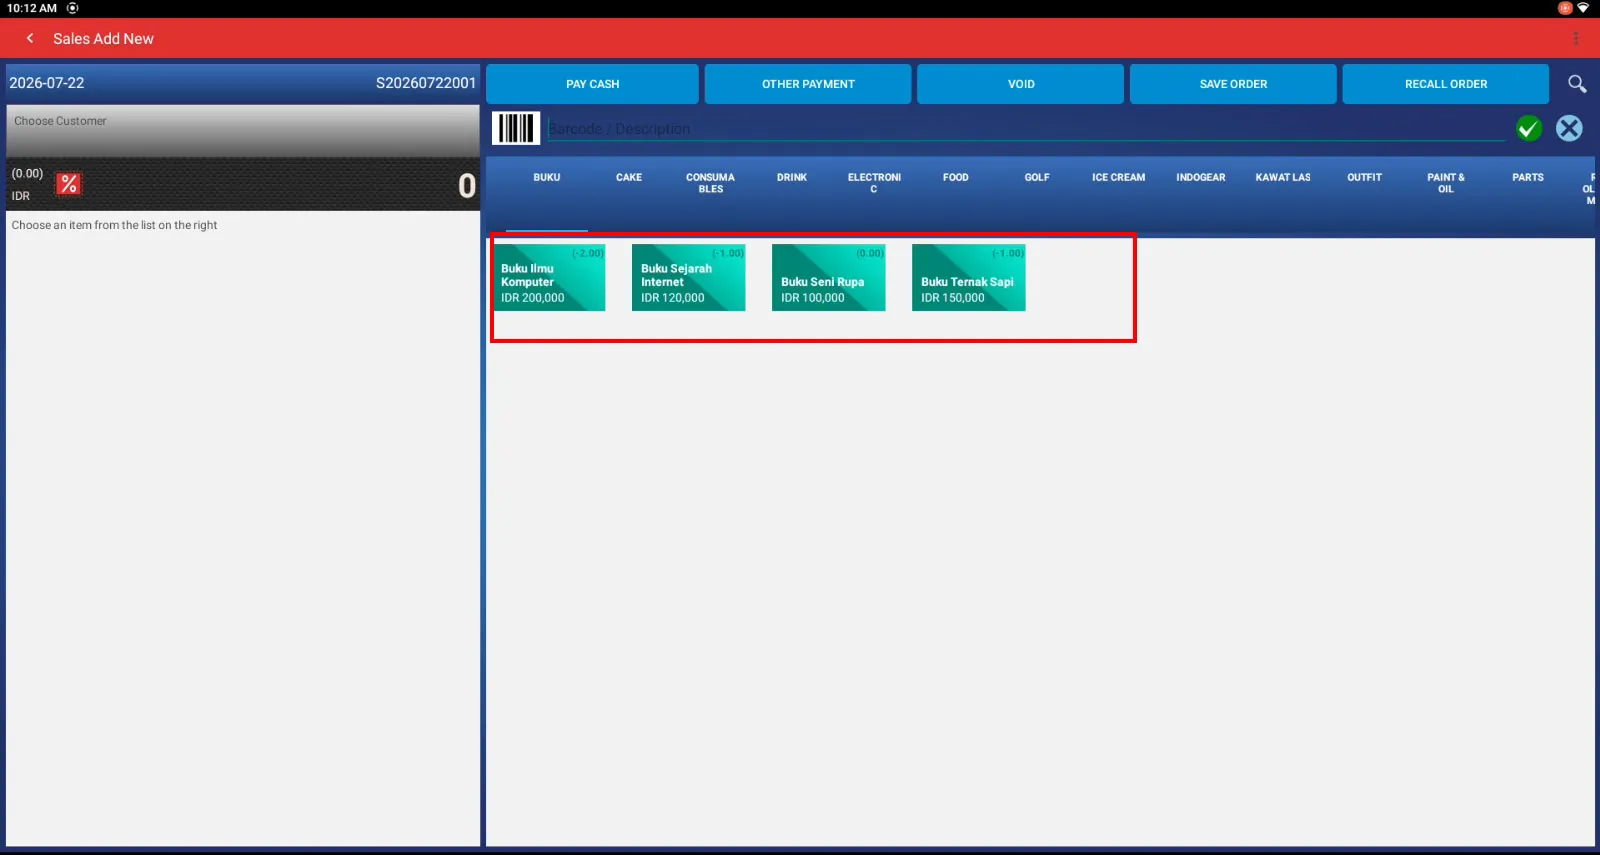The image size is (1600, 855).
Task: Open the red percent discount icon
Action: coord(68,184)
